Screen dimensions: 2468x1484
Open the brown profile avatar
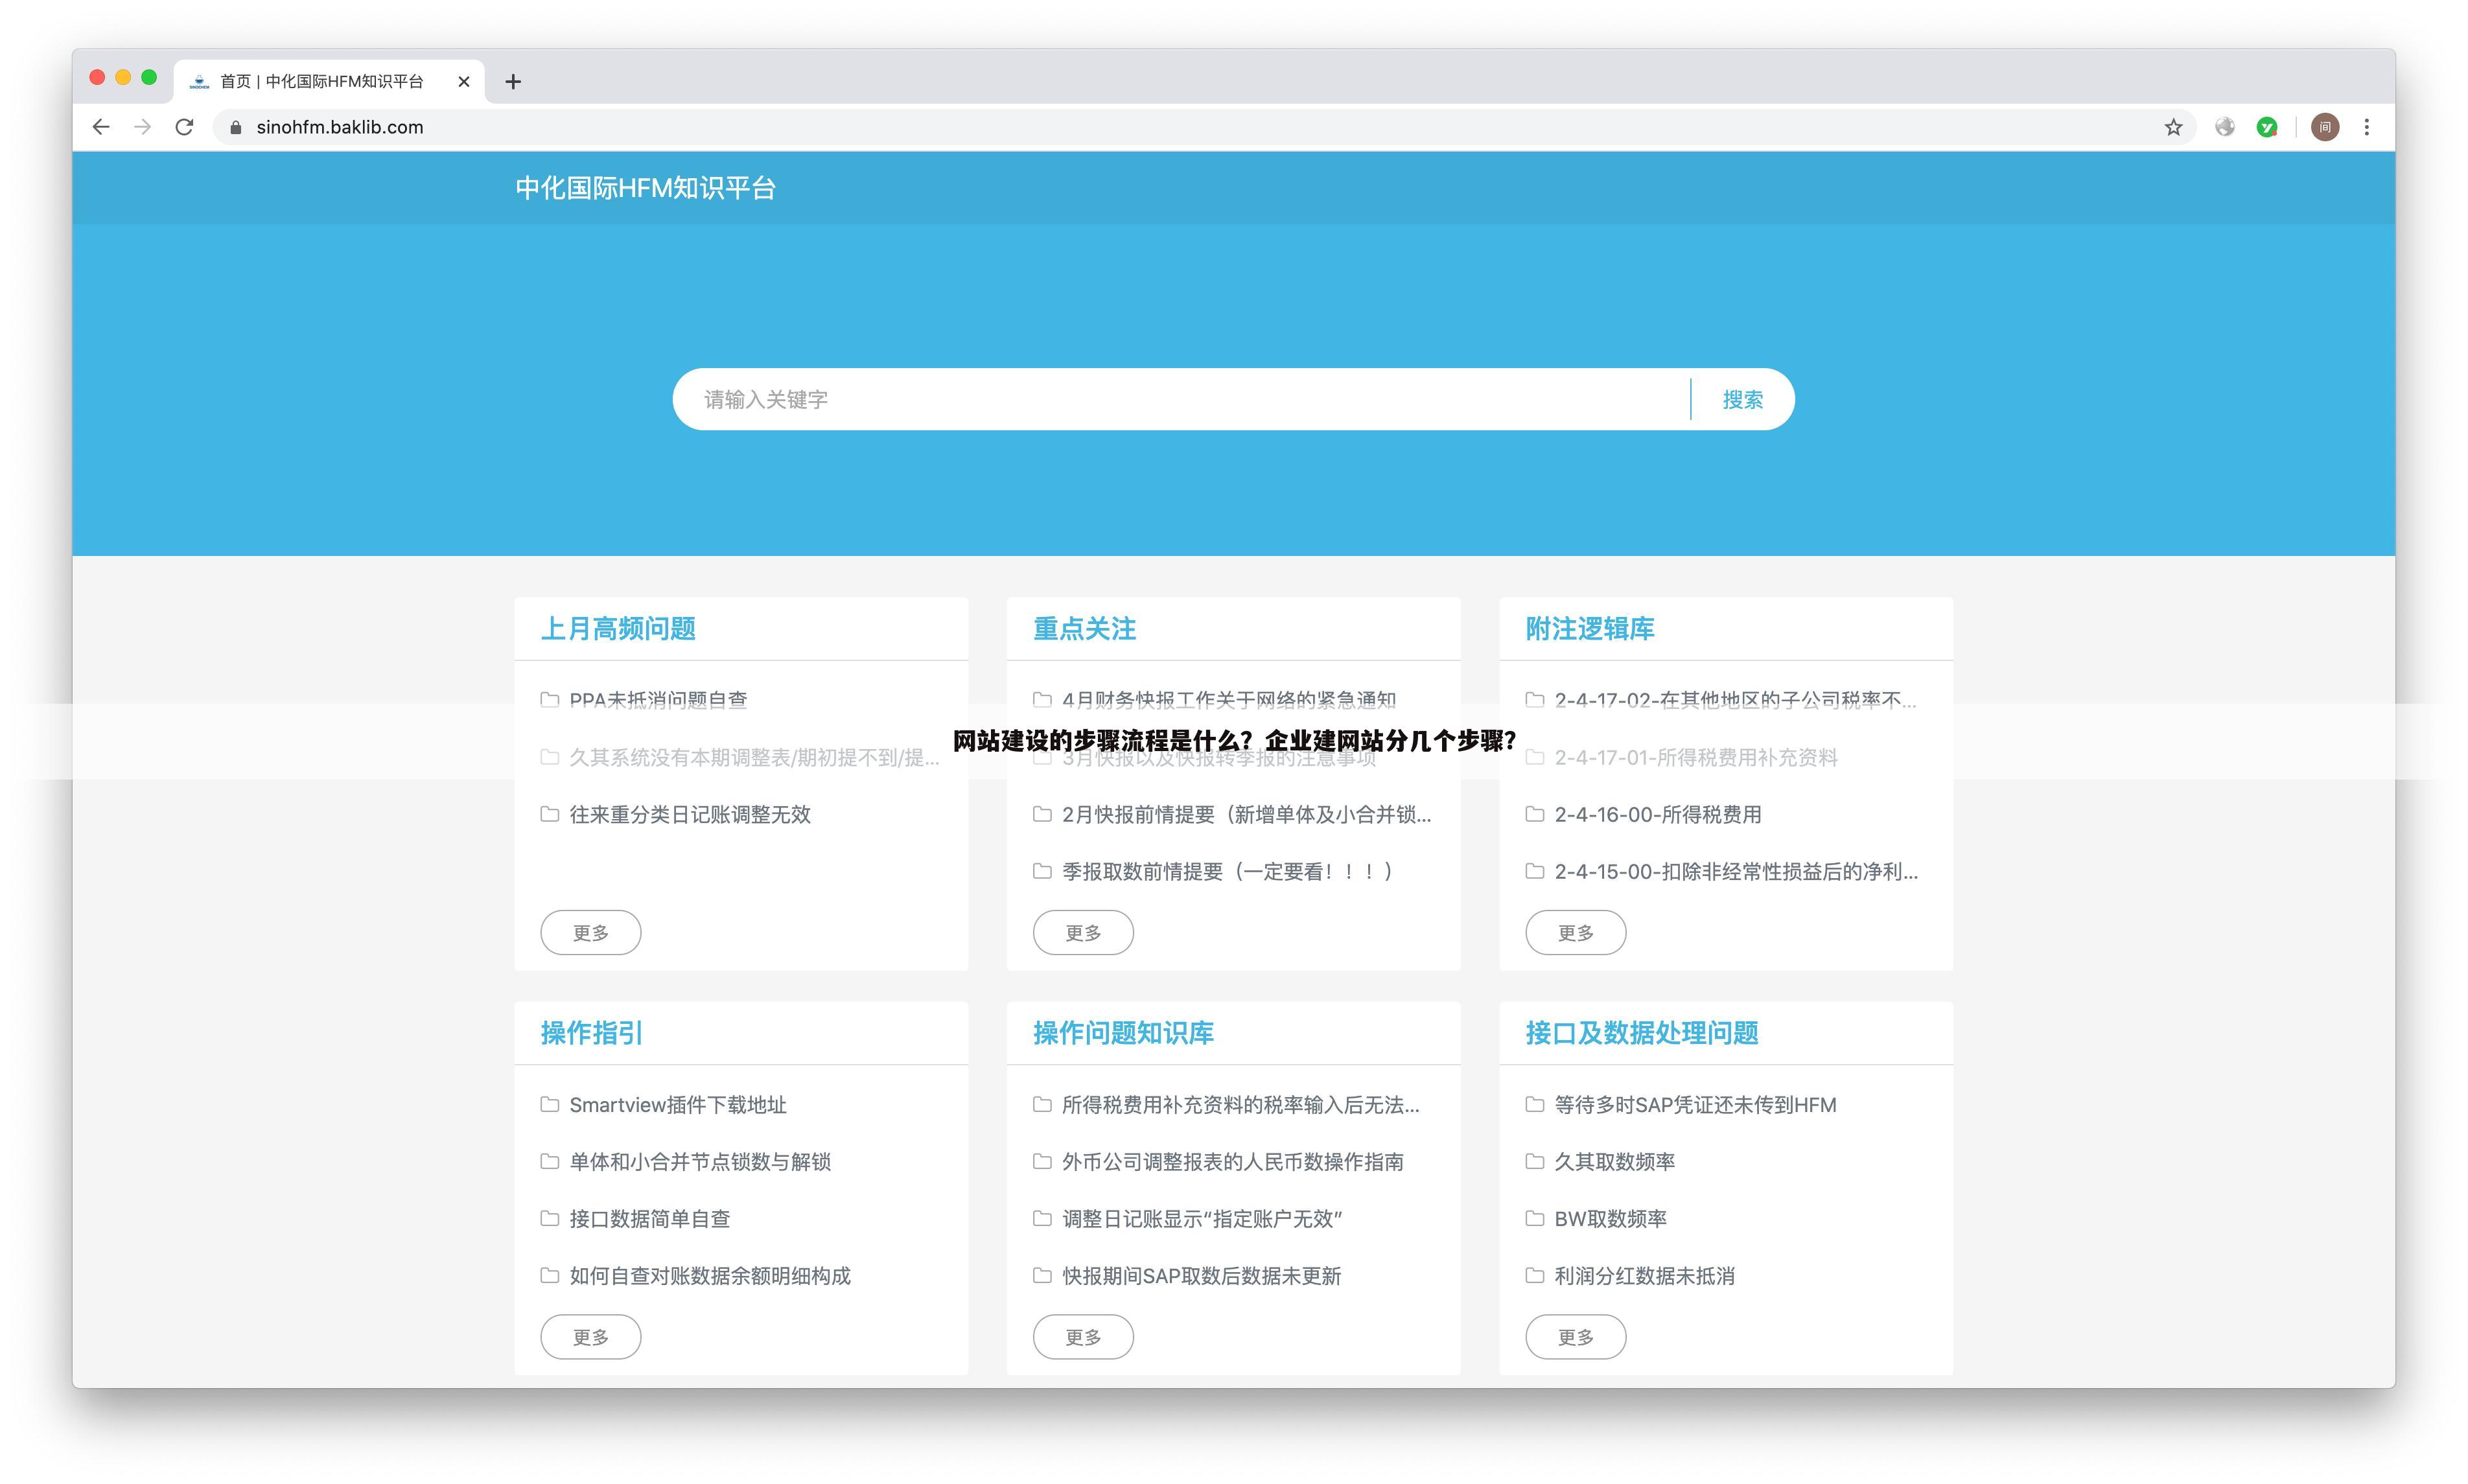pyautogui.click(x=2325, y=127)
